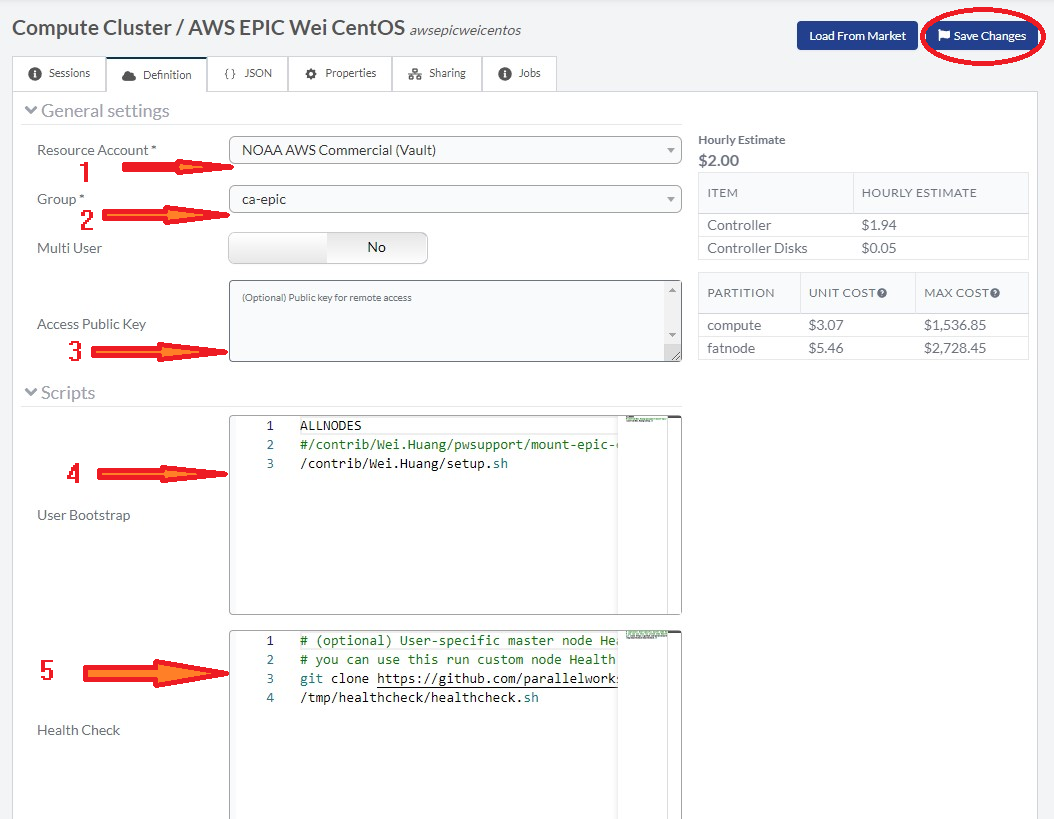Image resolution: width=1054 pixels, height=819 pixels.
Task: Click the network icon on Sharing tab
Action: [415, 74]
